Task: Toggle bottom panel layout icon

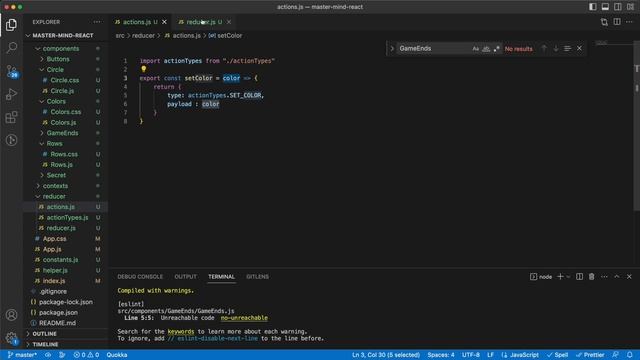Action: (x=605, y=7)
